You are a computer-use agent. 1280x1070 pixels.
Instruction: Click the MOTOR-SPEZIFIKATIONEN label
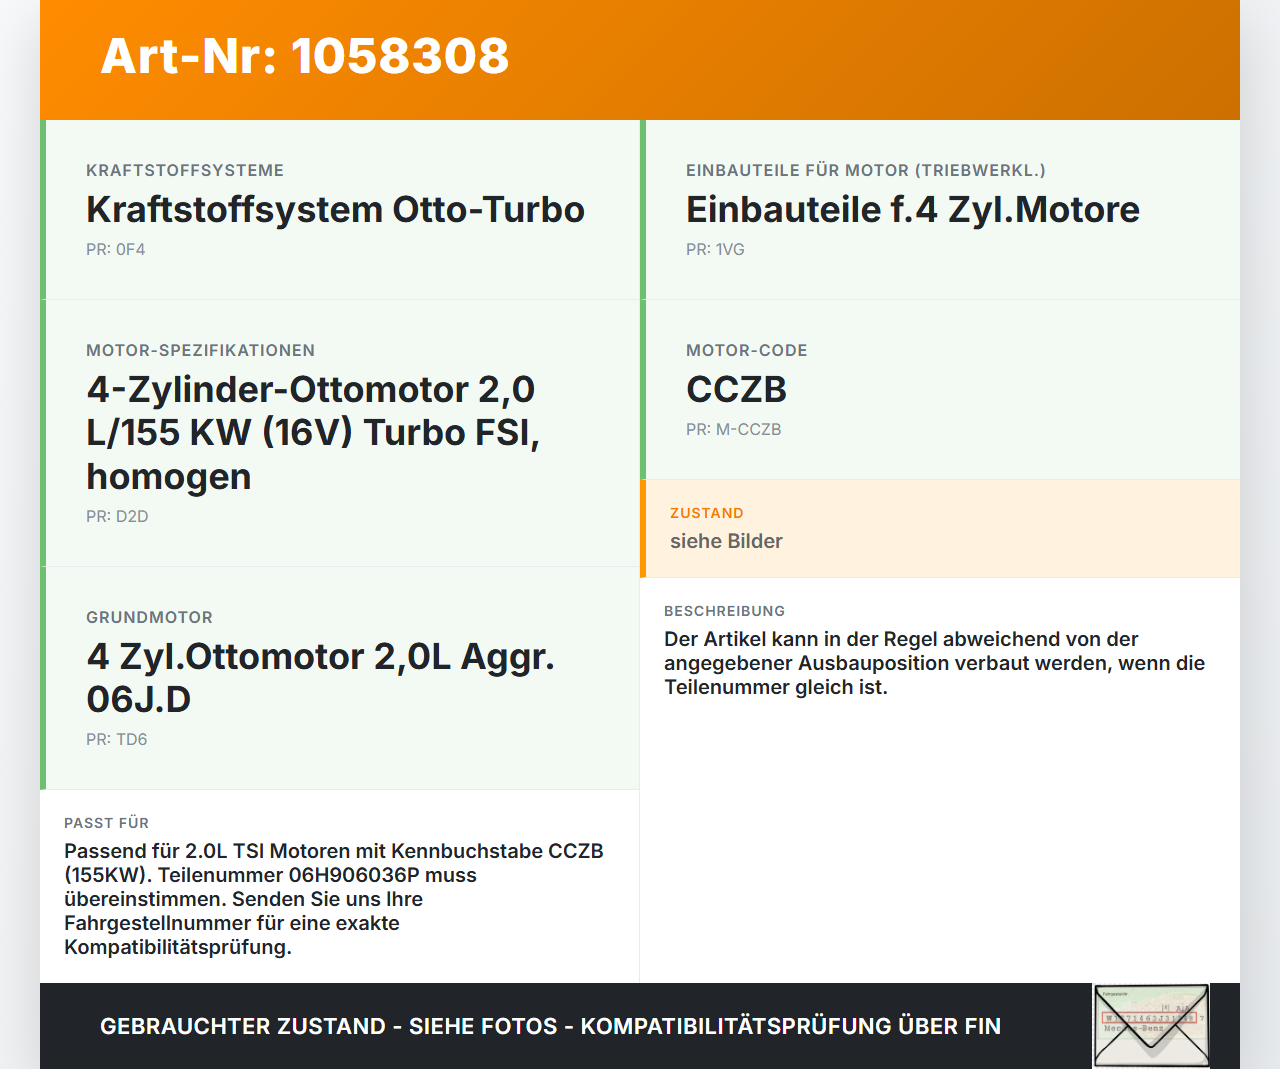(x=201, y=350)
